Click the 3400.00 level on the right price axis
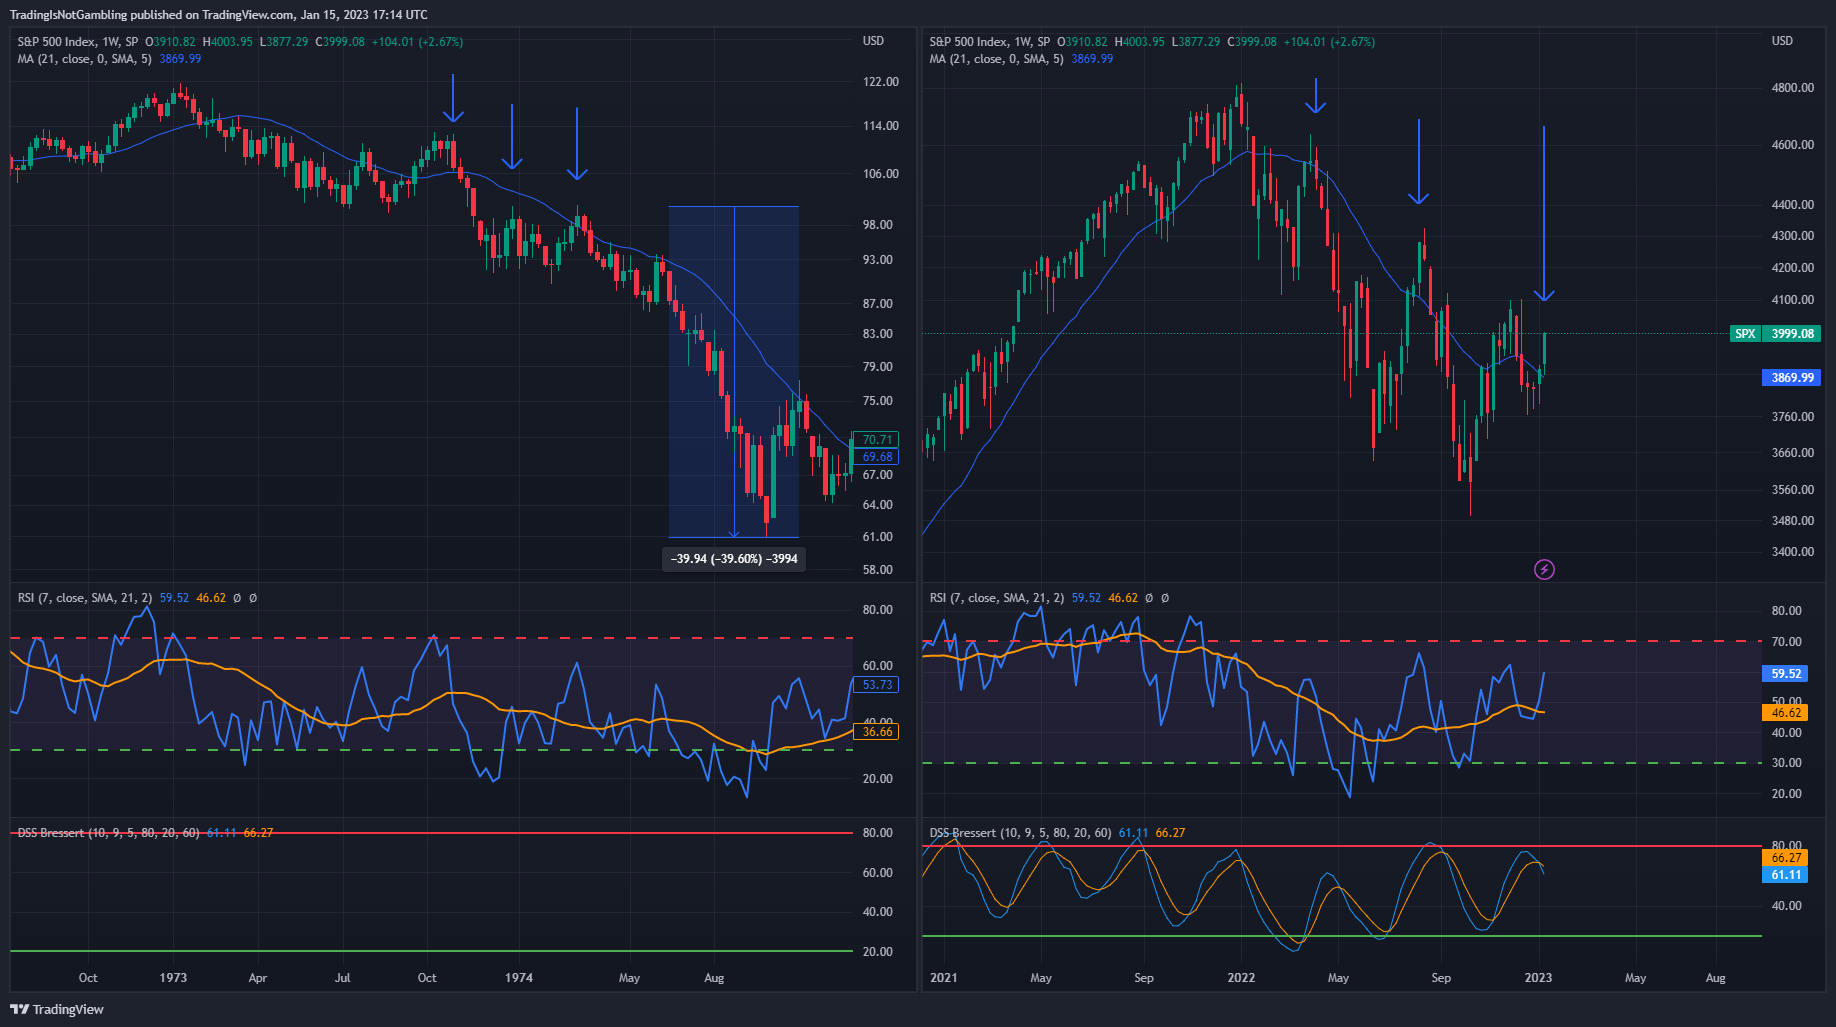Image resolution: width=1836 pixels, height=1027 pixels. pyautogui.click(x=1793, y=552)
